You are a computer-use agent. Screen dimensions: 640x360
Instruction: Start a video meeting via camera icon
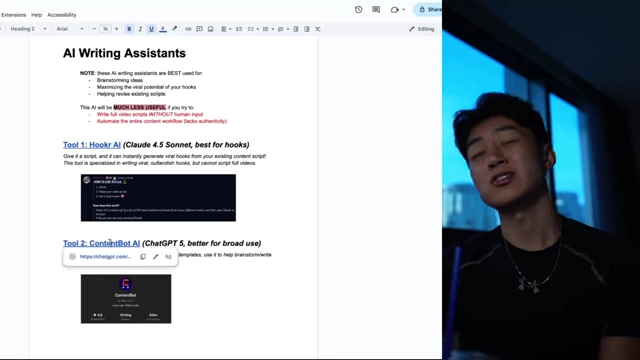pyautogui.click(x=394, y=9)
